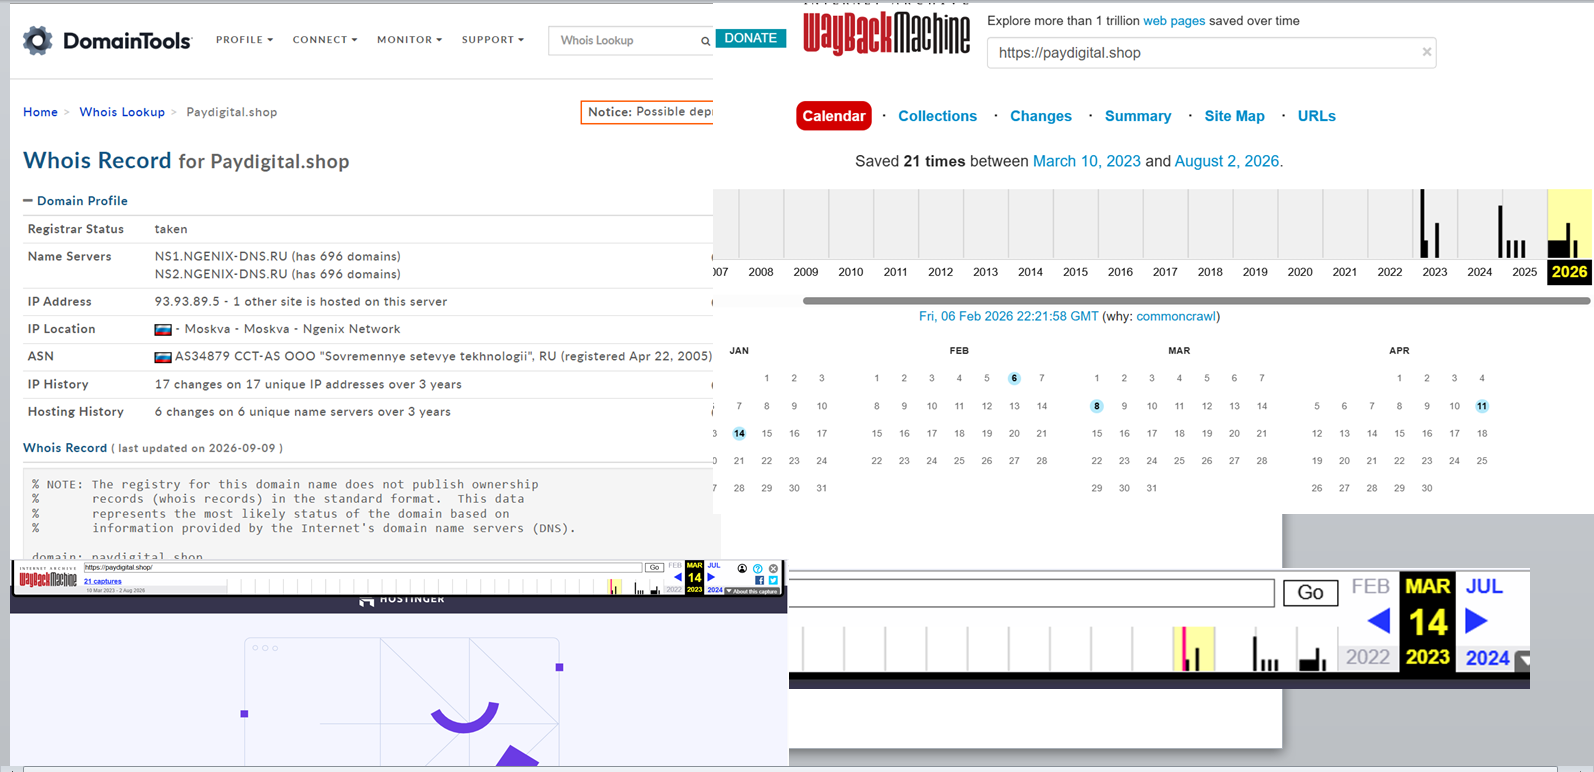Click the Wayback URL field showing https://paydigital.shop

[1211, 53]
